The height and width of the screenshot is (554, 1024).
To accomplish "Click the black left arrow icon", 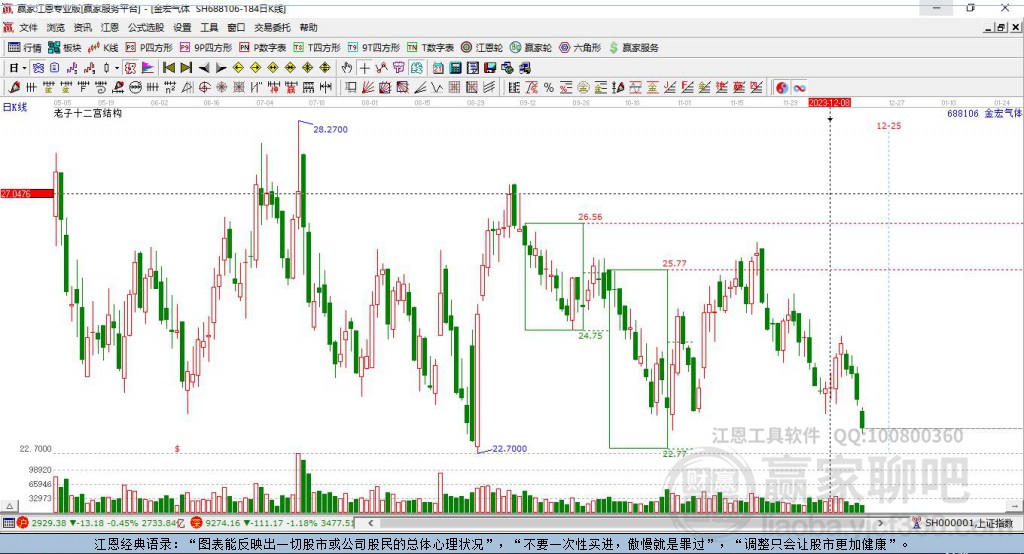I will pos(204,68).
